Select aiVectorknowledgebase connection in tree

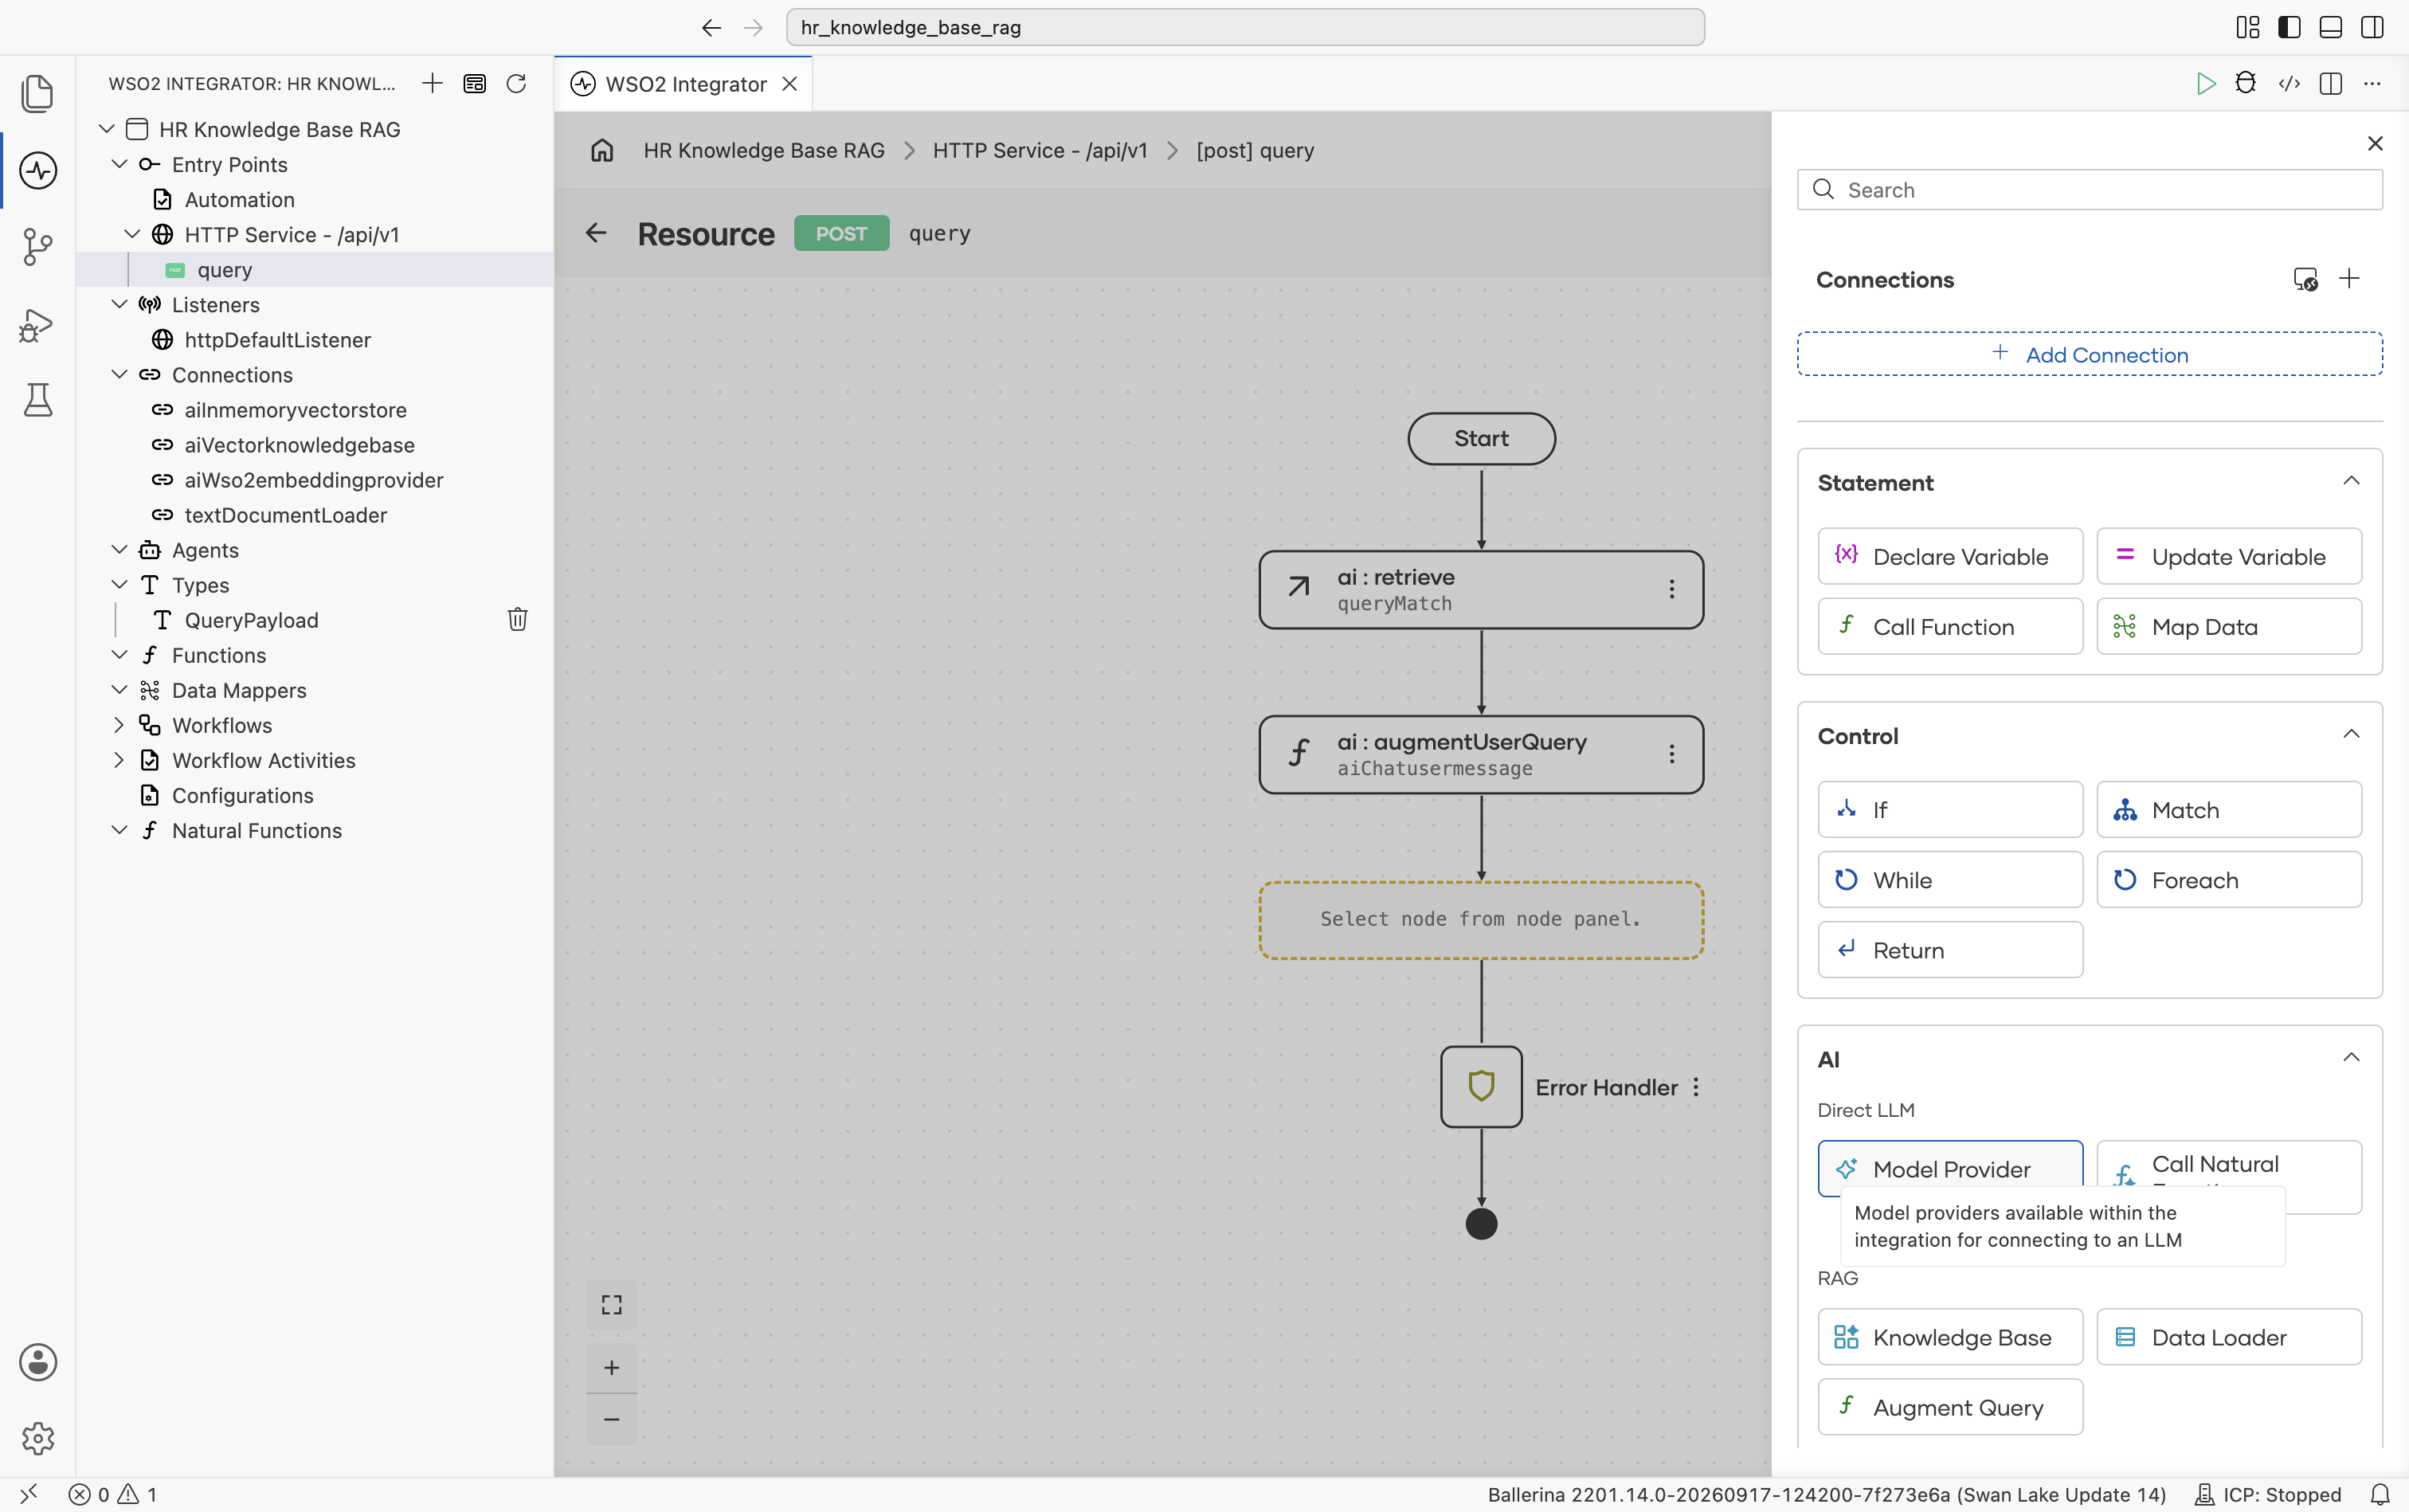click(x=300, y=445)
